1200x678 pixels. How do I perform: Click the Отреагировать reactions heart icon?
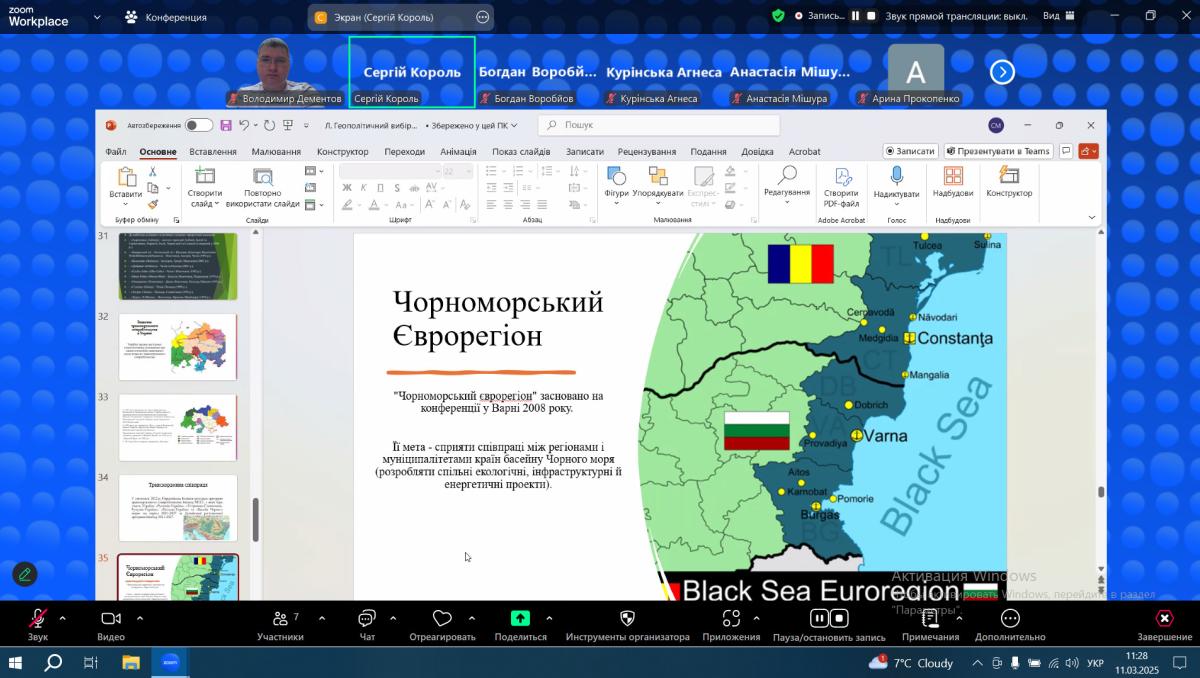coord(442,619)
